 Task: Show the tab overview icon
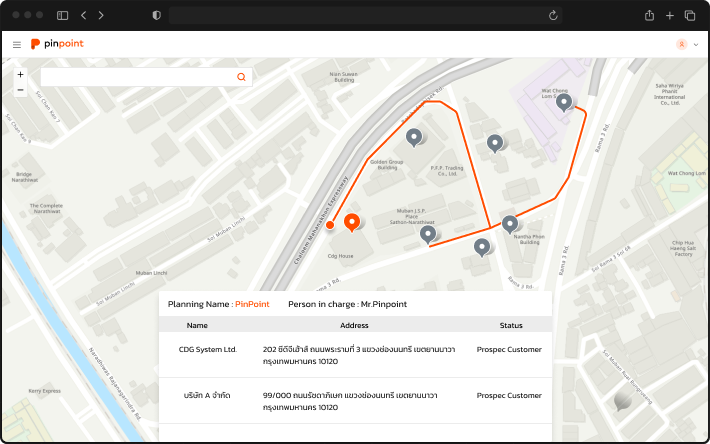pyautogui.click(x=690, y=15)
